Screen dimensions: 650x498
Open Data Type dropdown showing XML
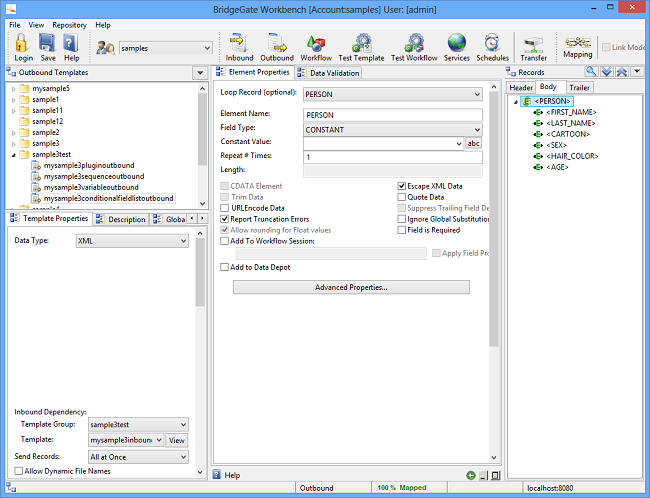(x=132, y=241)
